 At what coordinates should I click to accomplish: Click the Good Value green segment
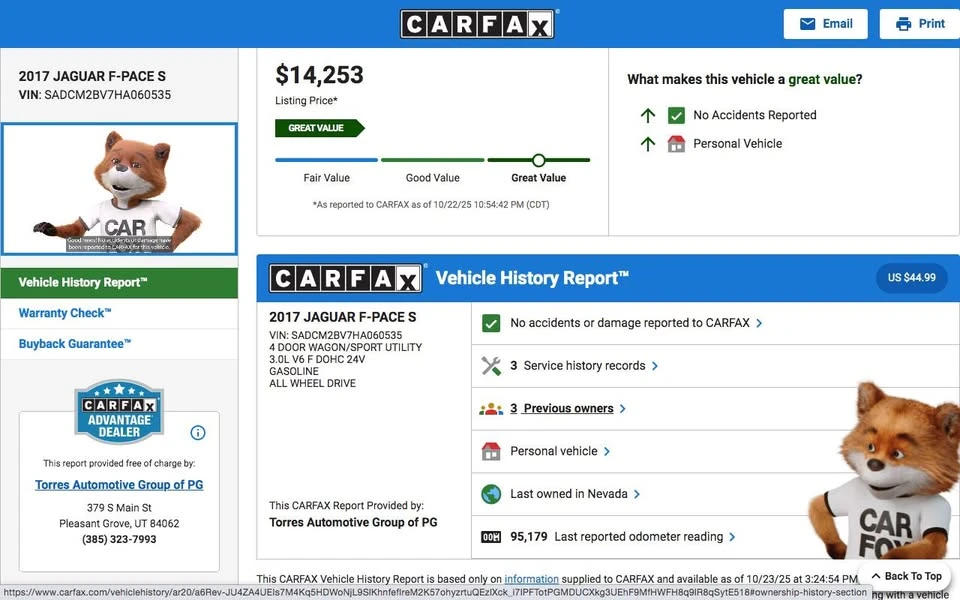coord(432,160)
